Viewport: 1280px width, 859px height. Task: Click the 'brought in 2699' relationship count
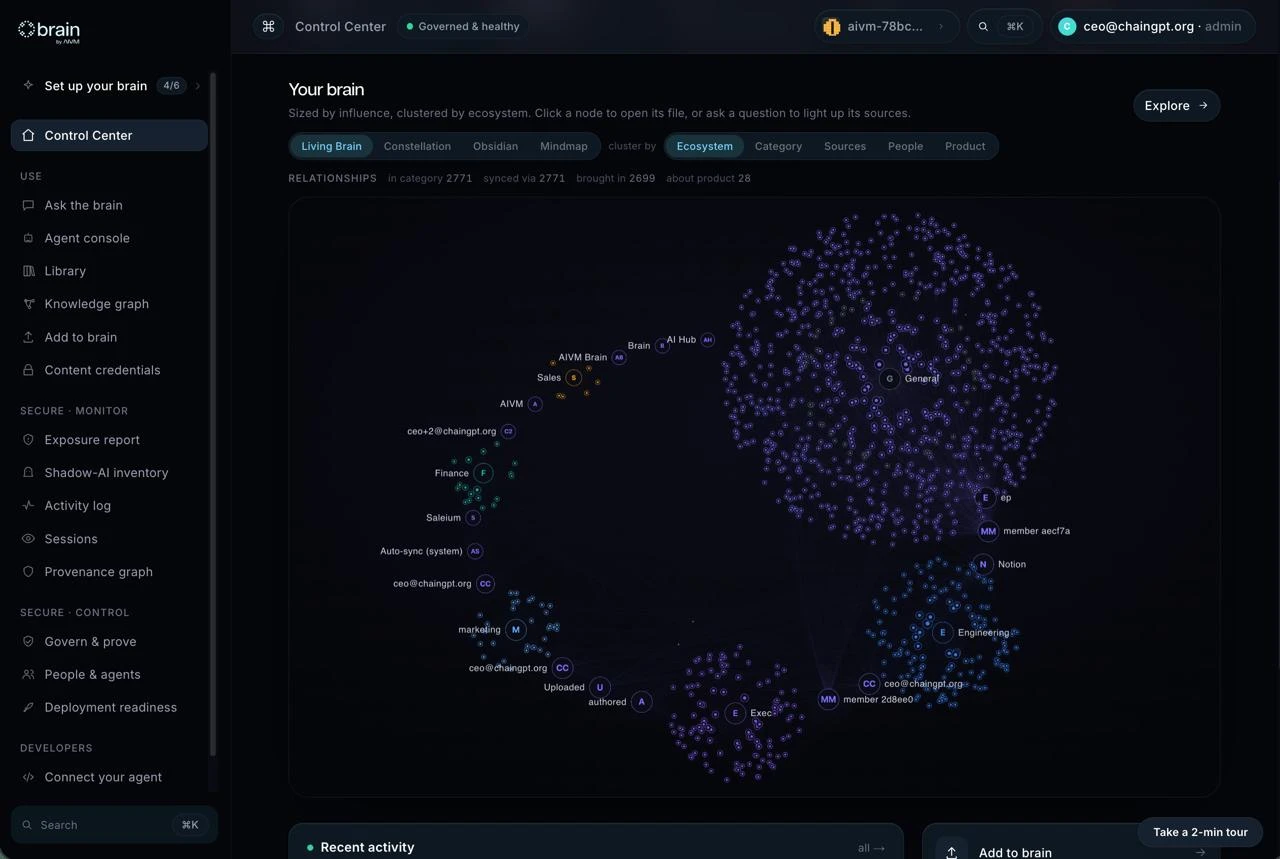tap(616, 178)
